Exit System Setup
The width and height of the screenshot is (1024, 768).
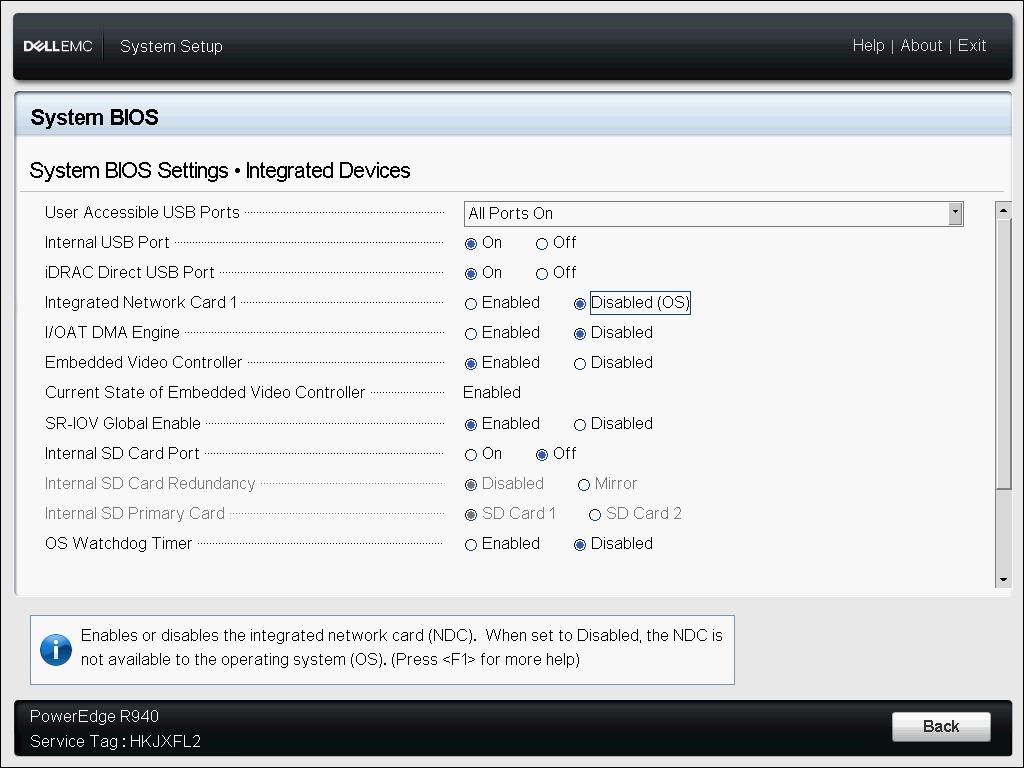(971, 45)
